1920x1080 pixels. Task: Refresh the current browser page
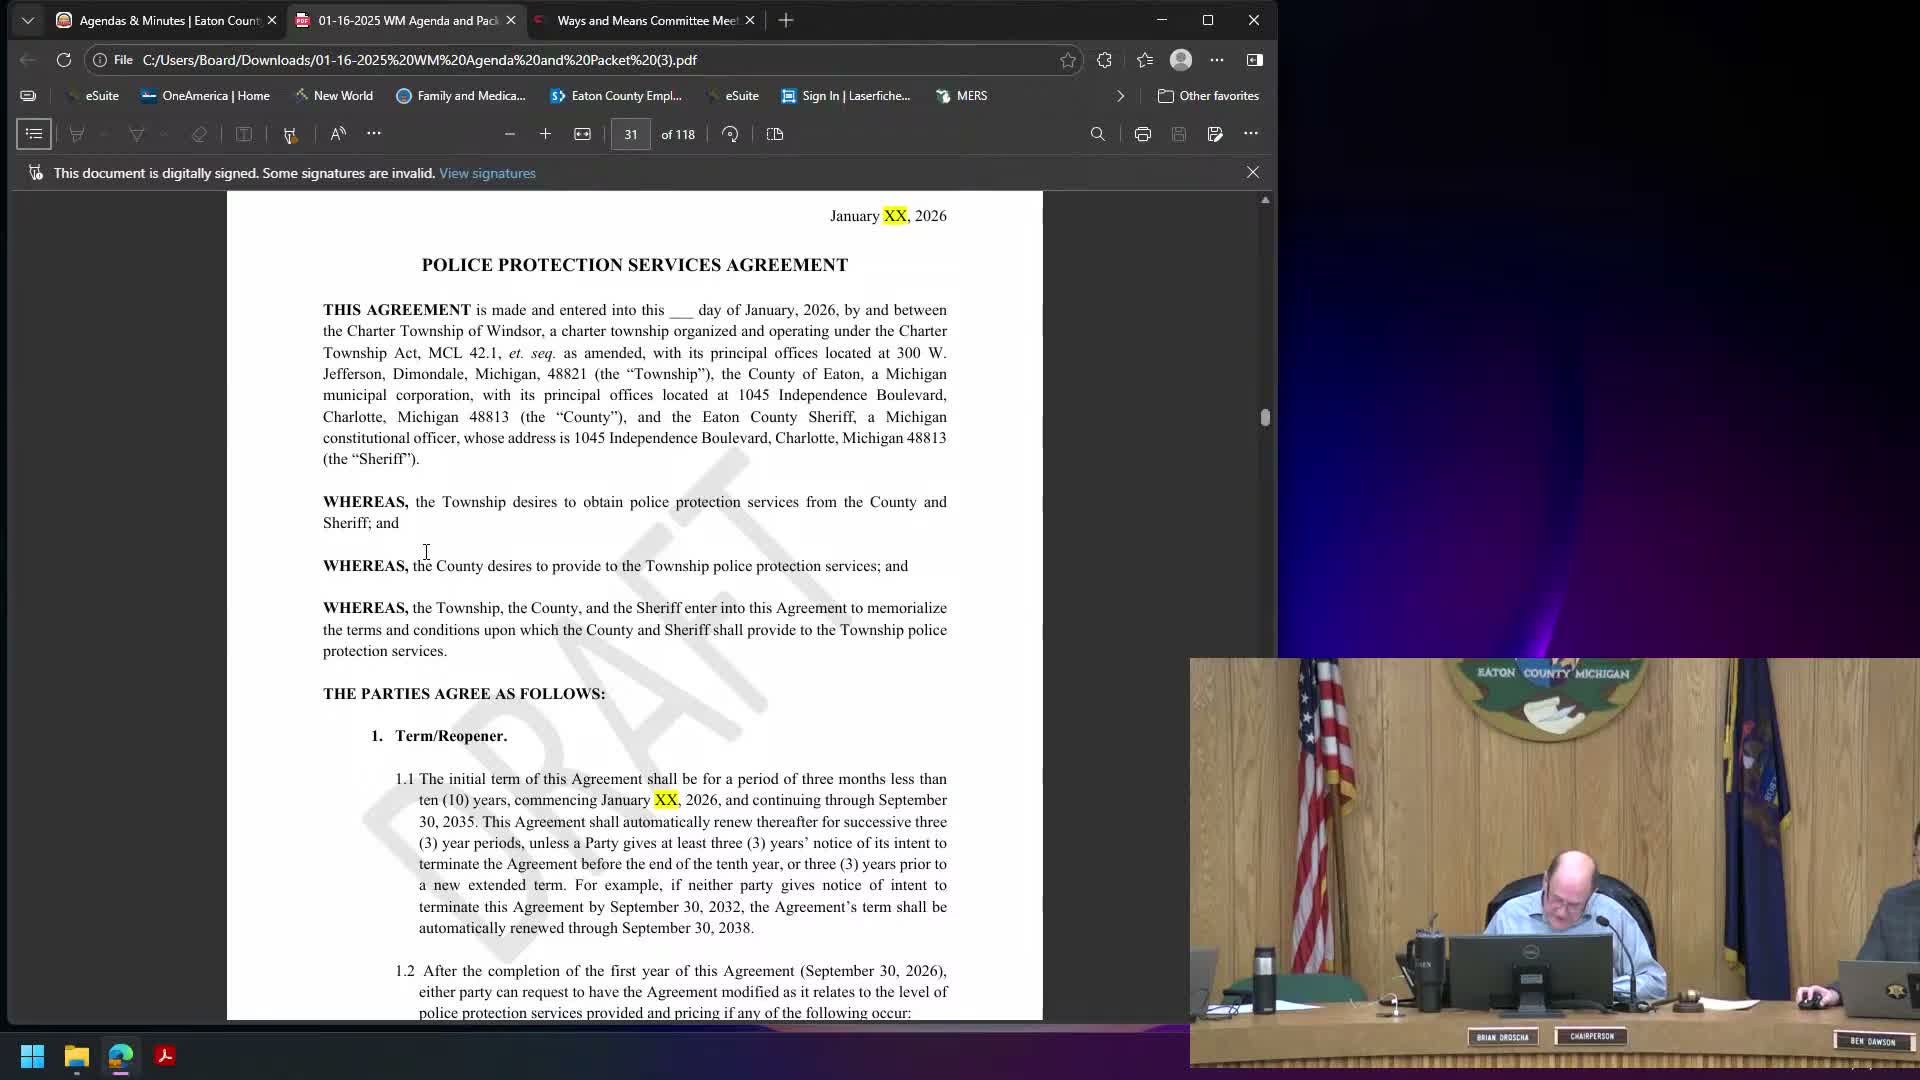tap(64, 60)
